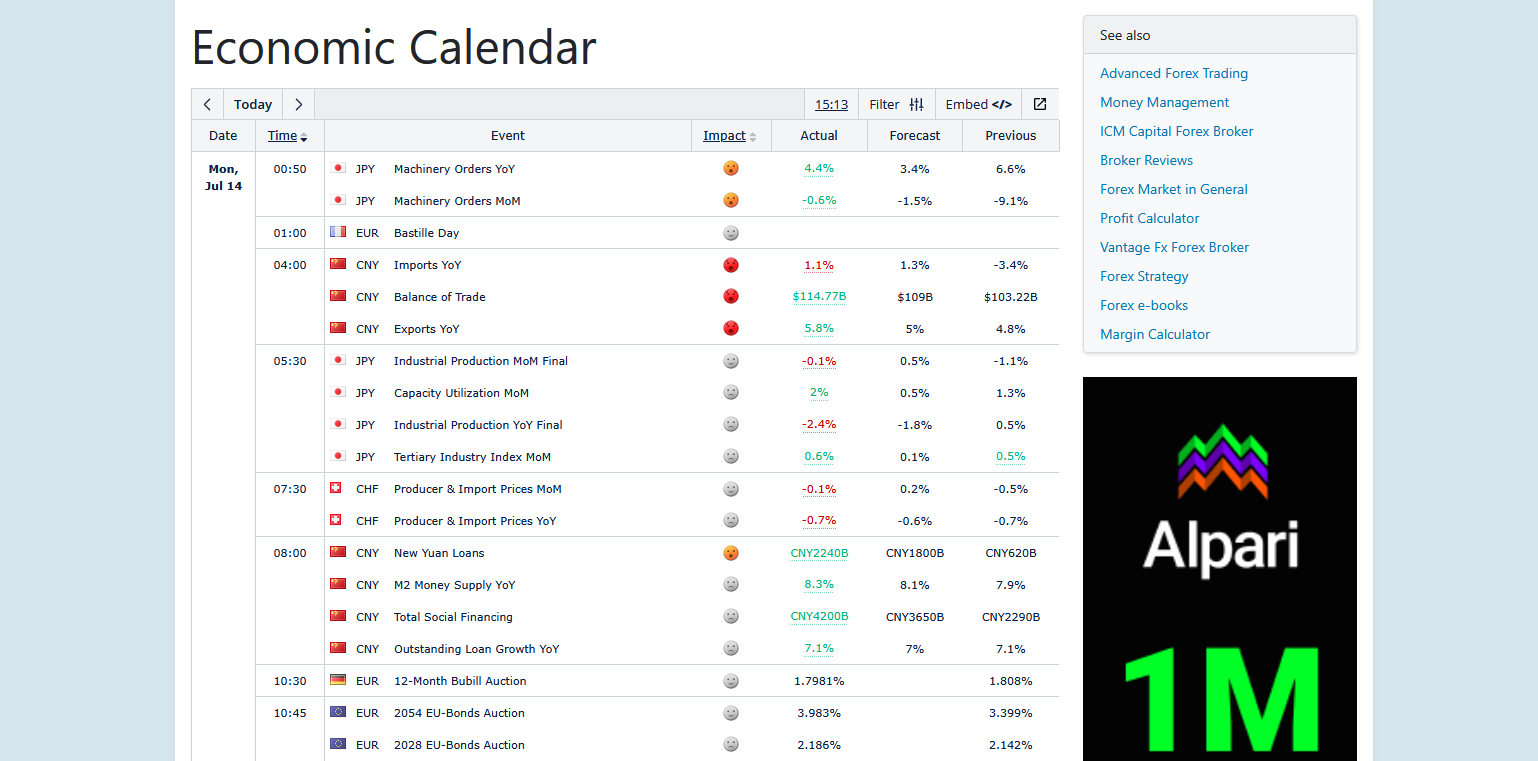Go to next day with right chevron
1538x761 pixels.
[x=299, y=104]
